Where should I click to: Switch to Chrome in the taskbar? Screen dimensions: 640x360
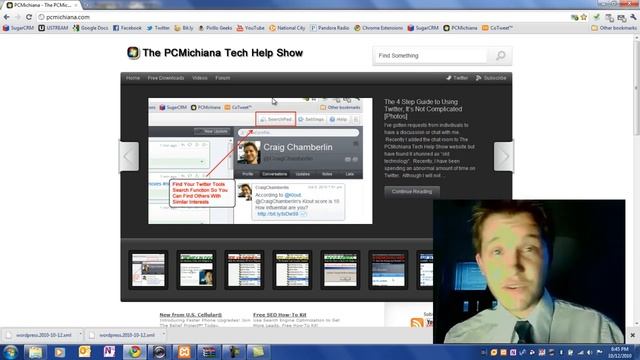(134, 352)
